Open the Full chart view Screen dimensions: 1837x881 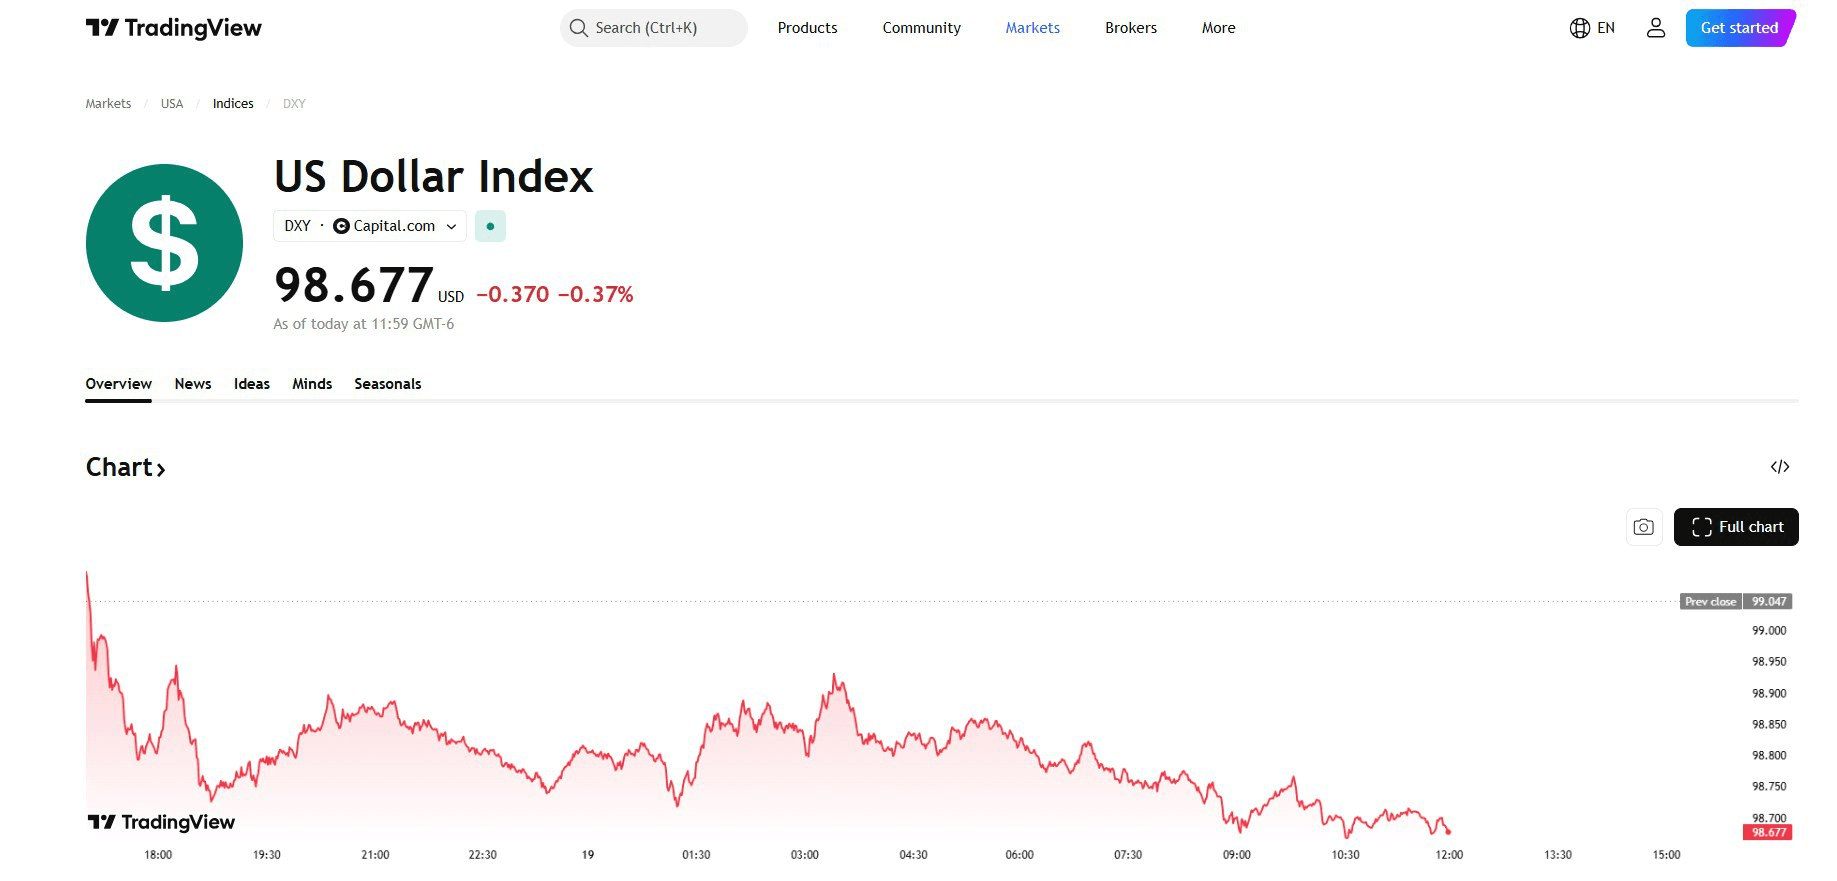pyautogui.click(x=1736, y=527)
